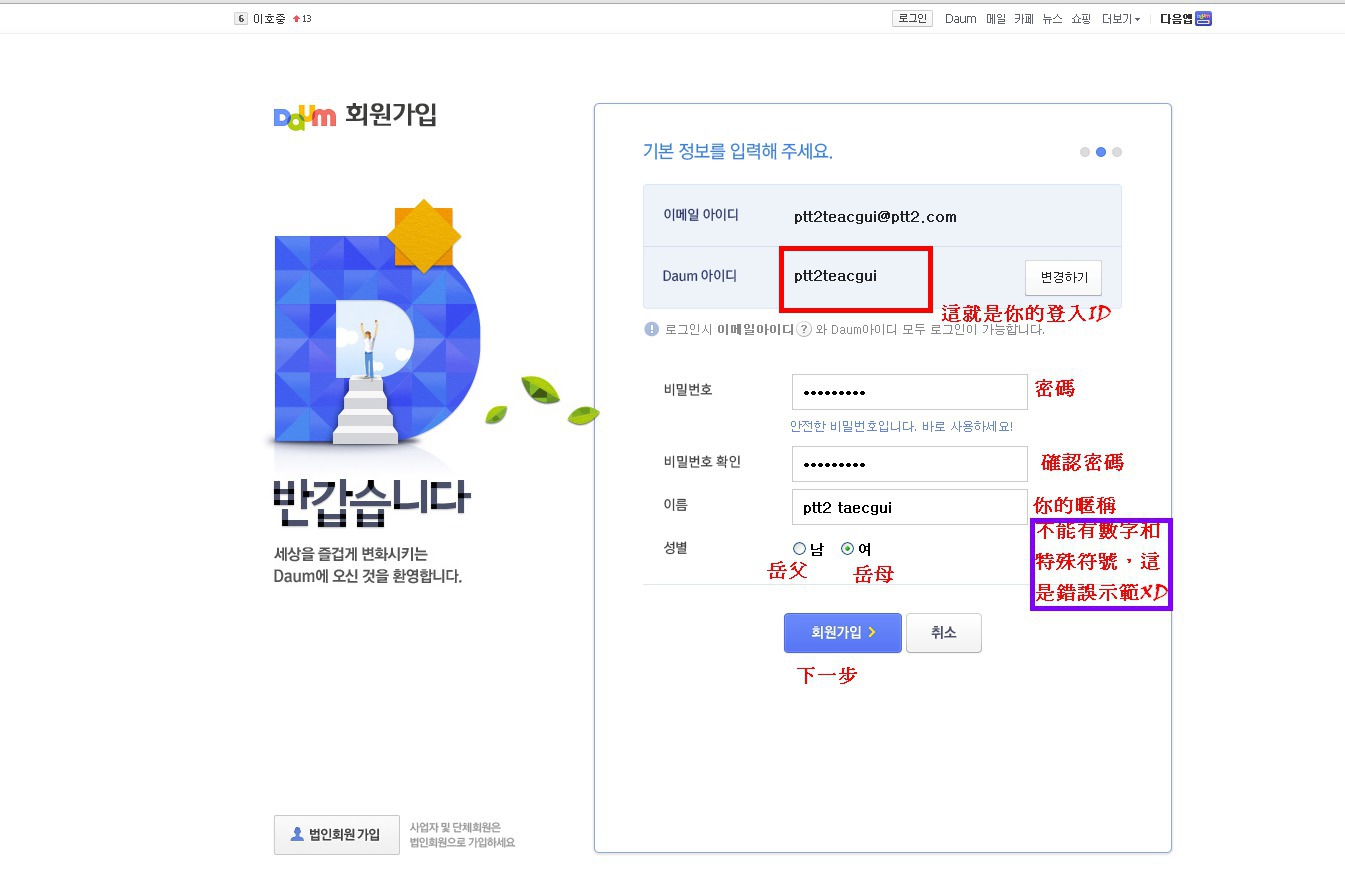This screenshot has width=1345, height=893.
Task: Open the trending search term 이호중
Action: pos(269,19)
